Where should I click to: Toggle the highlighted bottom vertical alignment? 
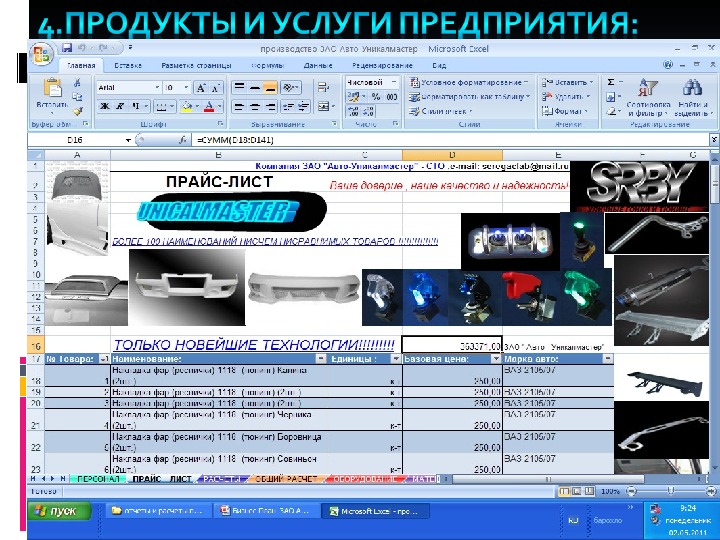[270, 87]
